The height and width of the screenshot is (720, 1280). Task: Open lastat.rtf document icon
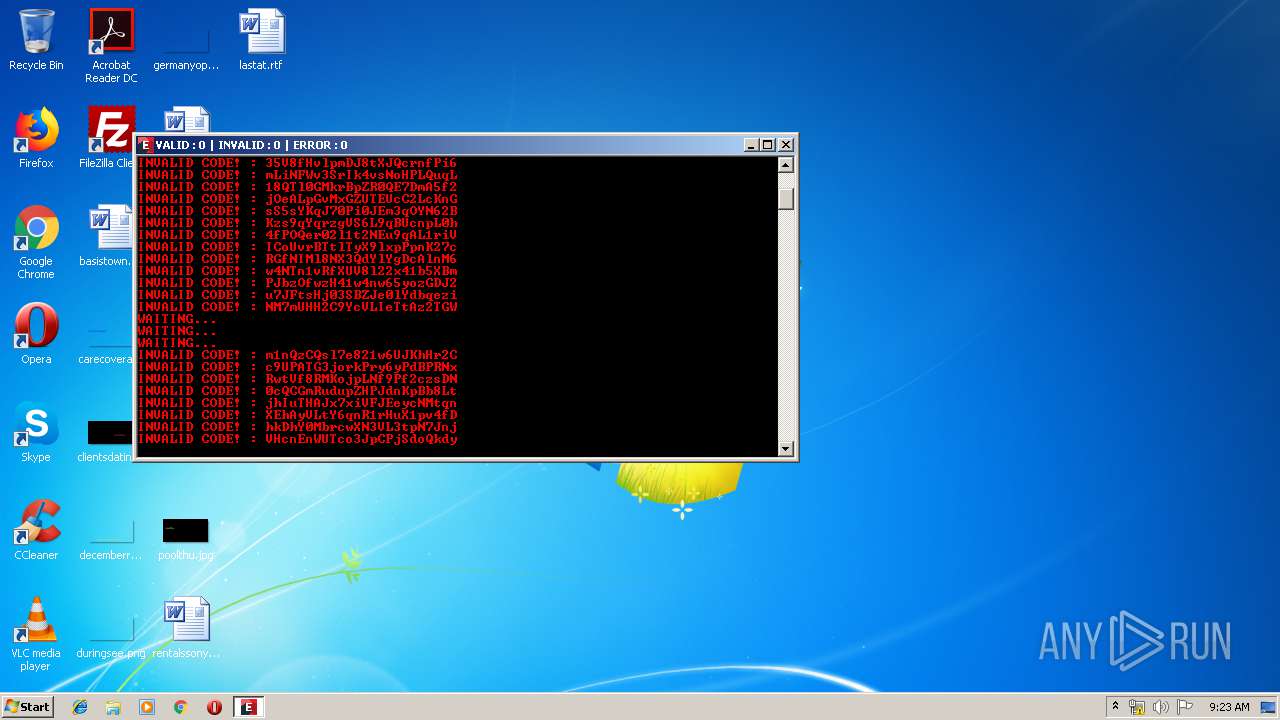(x=261, y=40)
